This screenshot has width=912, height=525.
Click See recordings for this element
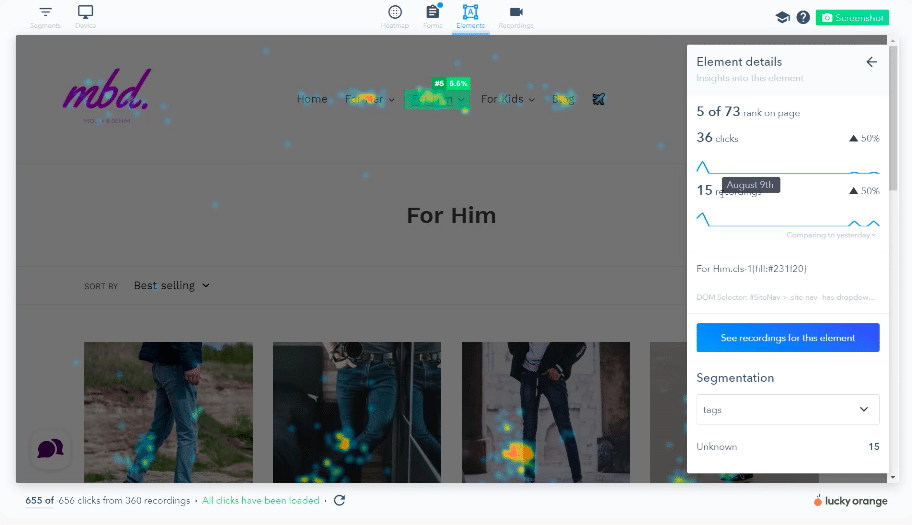point(788,338)
